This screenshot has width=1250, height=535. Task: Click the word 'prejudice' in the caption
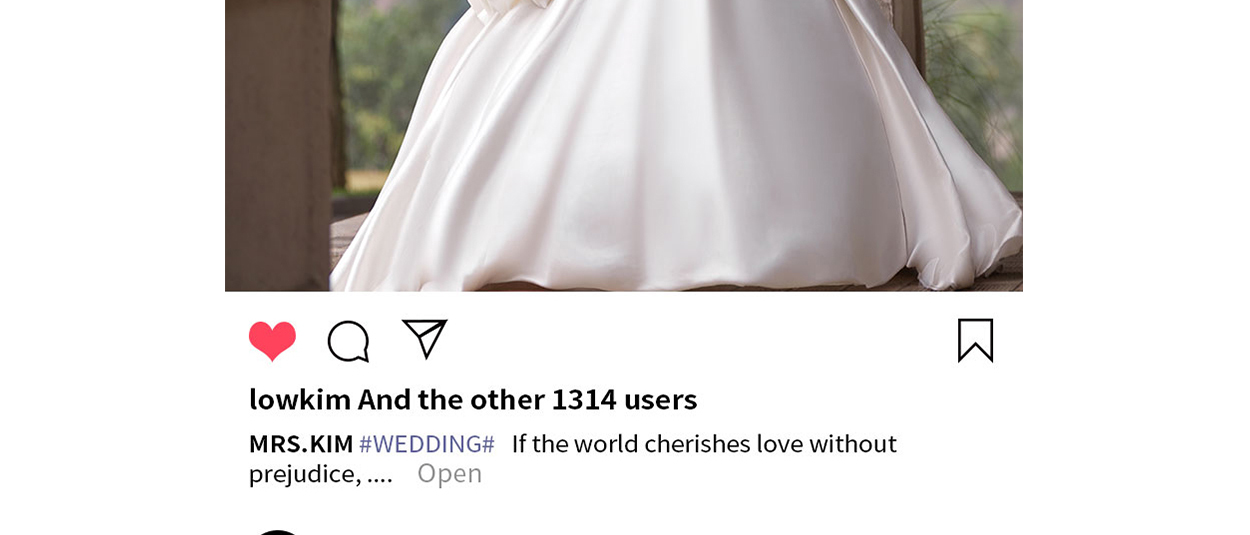coord(304,474)
